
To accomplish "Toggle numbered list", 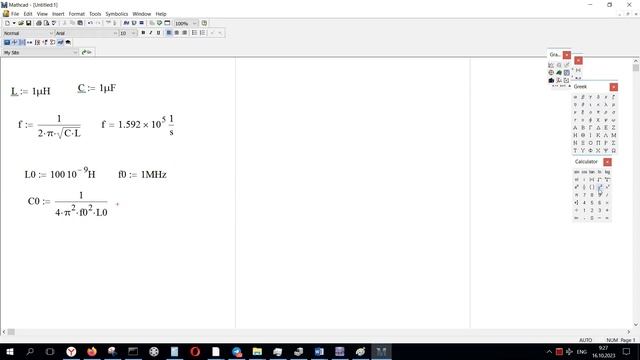I will point(202,33).
